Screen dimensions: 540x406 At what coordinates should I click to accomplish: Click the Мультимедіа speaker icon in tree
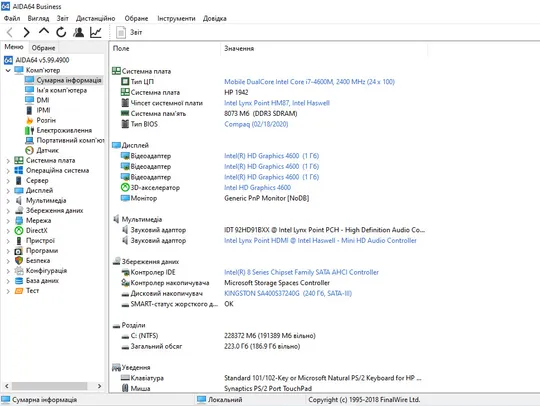click(19, 200)
